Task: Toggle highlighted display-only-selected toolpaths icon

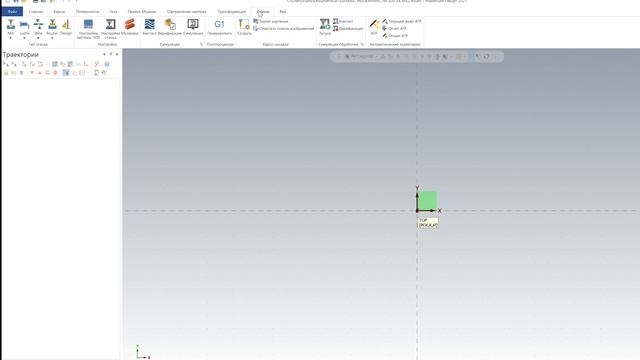Action: click(66, 73)
